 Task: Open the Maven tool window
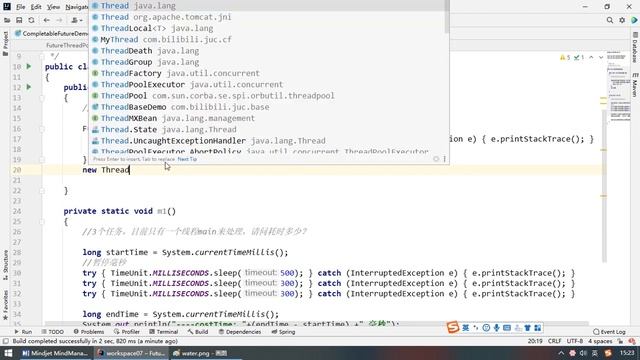point(635,85)
